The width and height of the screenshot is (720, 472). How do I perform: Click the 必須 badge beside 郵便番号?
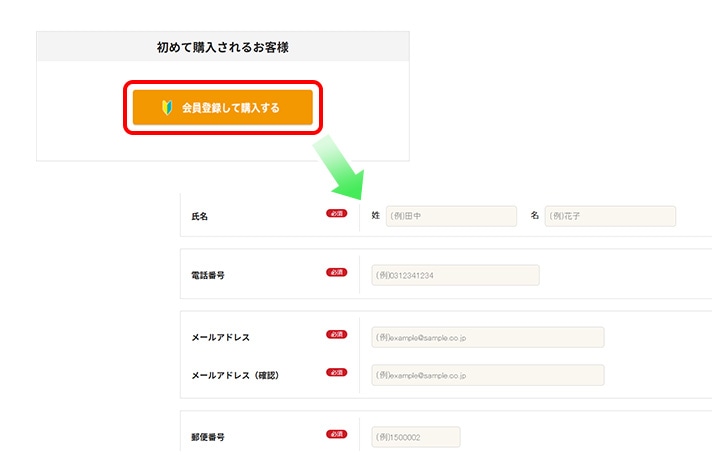tap(337, 435)
